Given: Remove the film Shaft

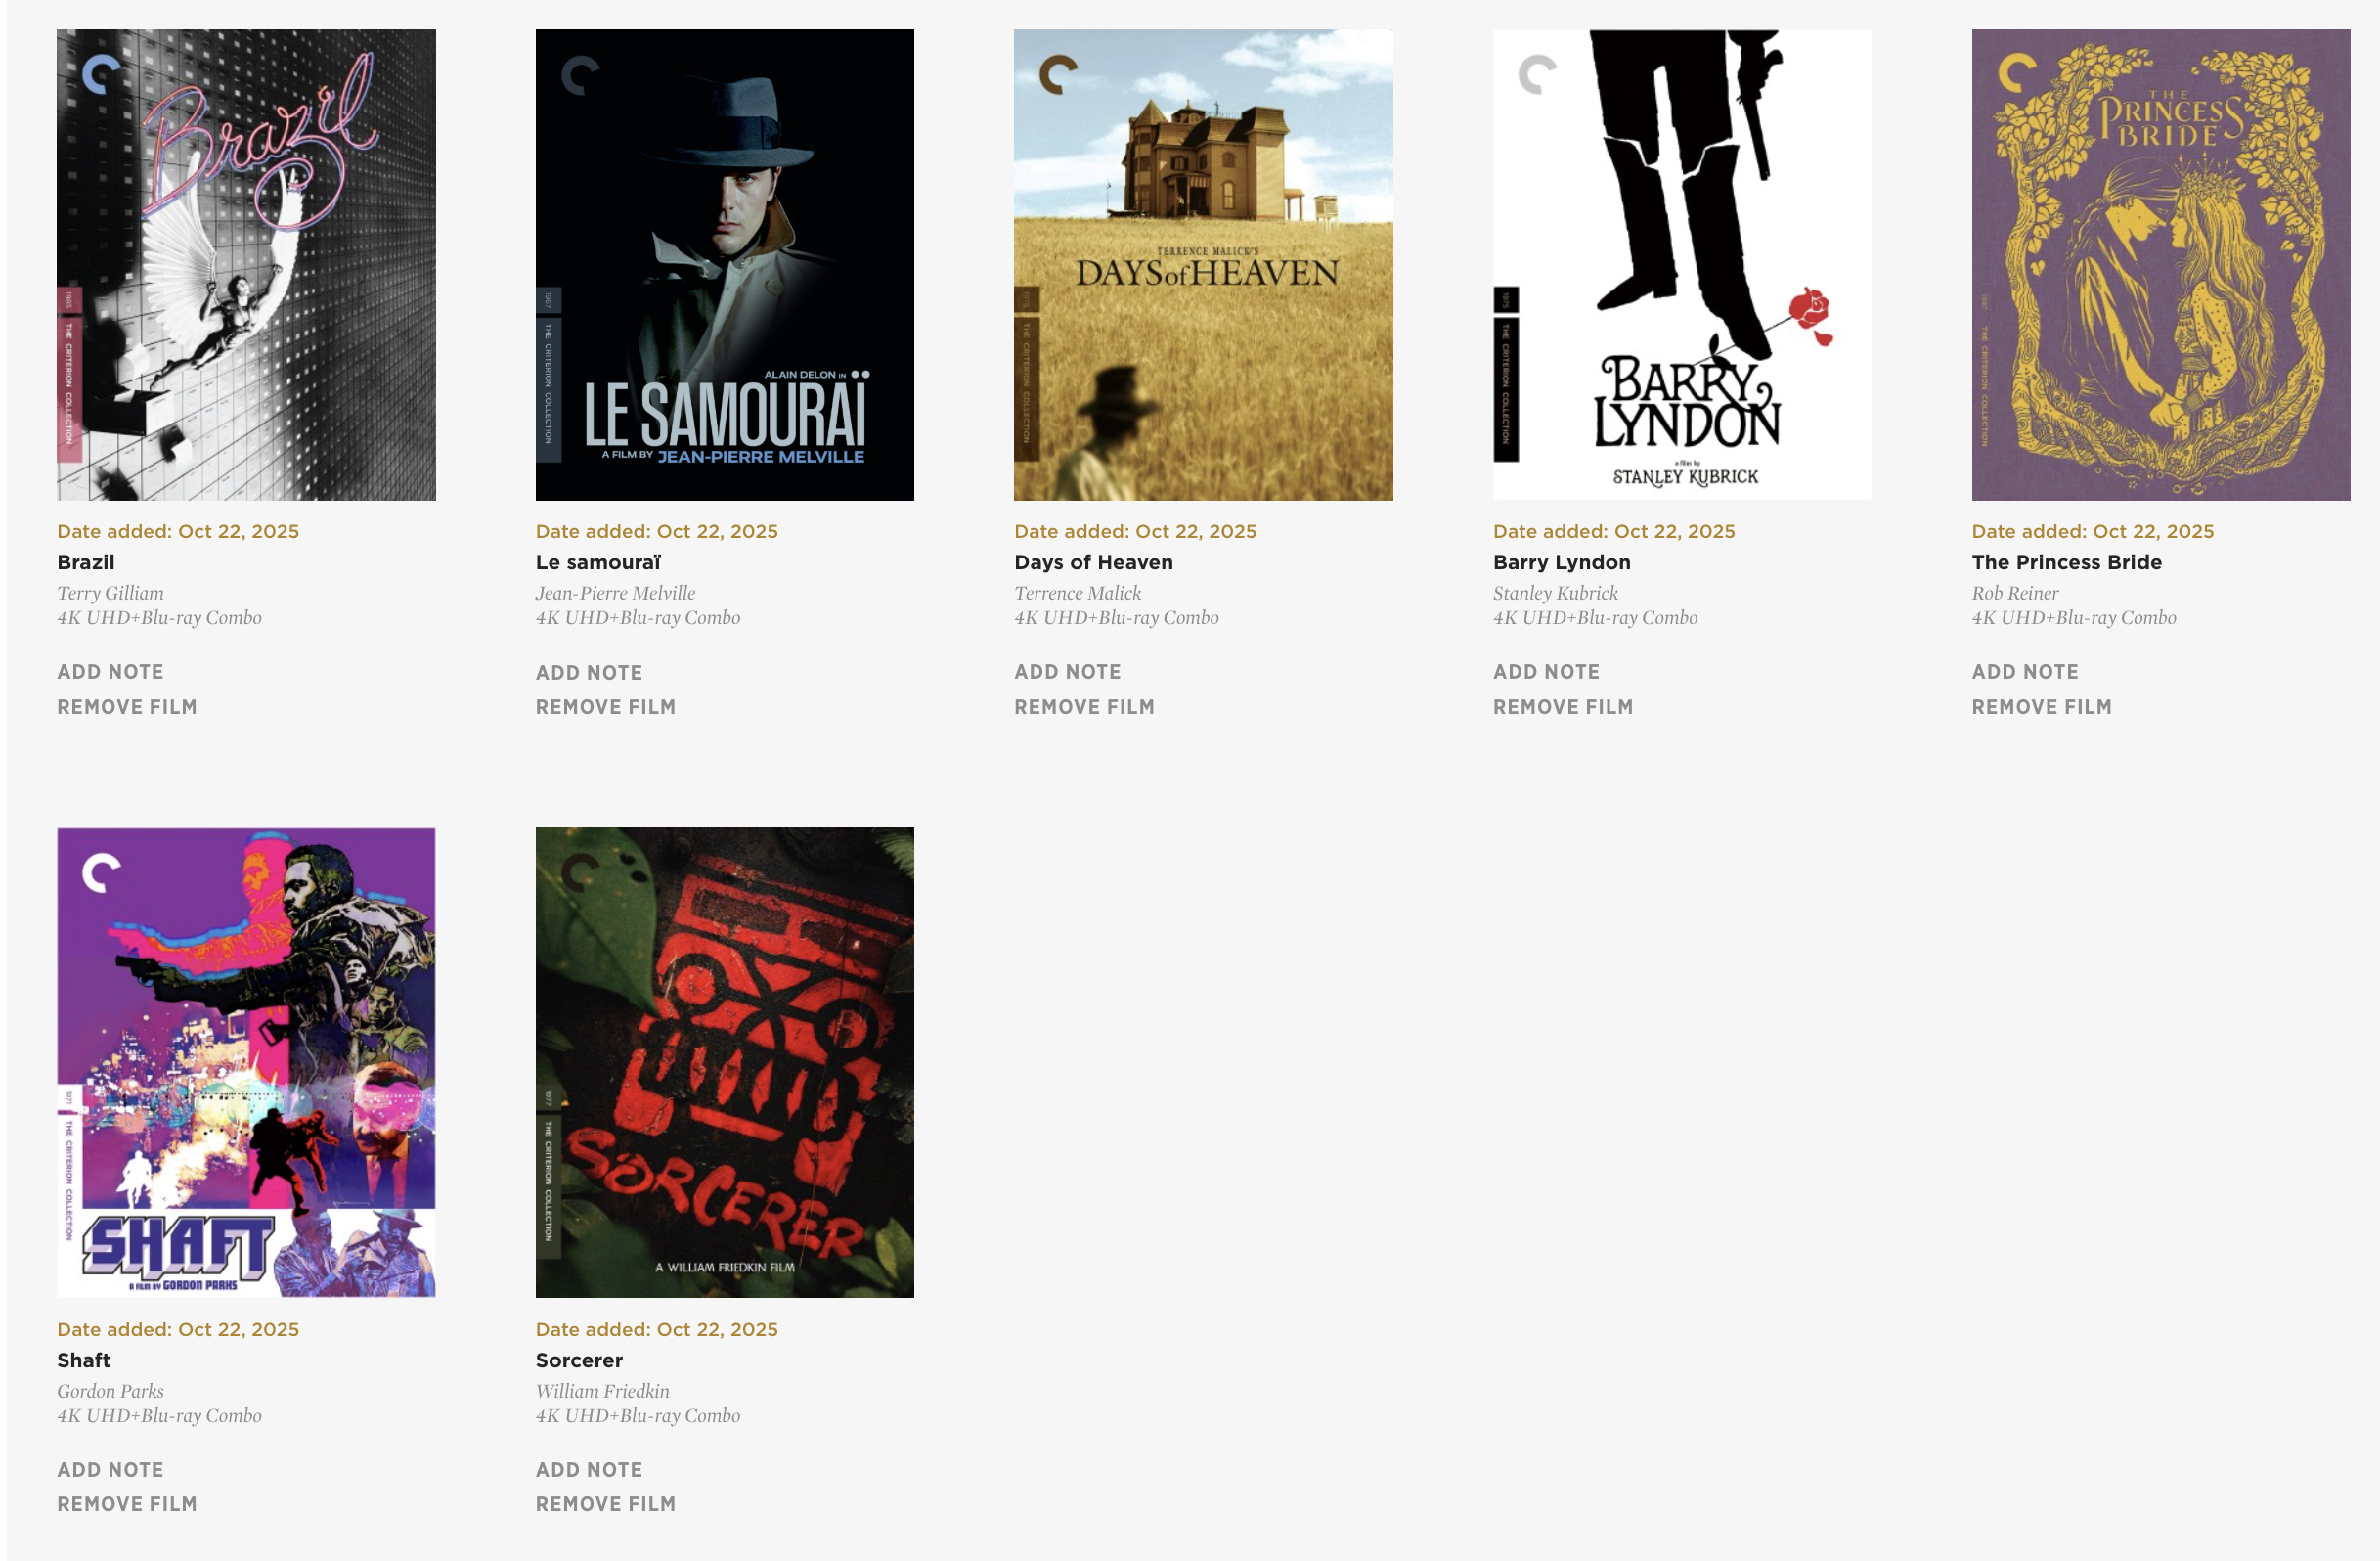Looking at the screenshot, I should [x=127, y=1504].
